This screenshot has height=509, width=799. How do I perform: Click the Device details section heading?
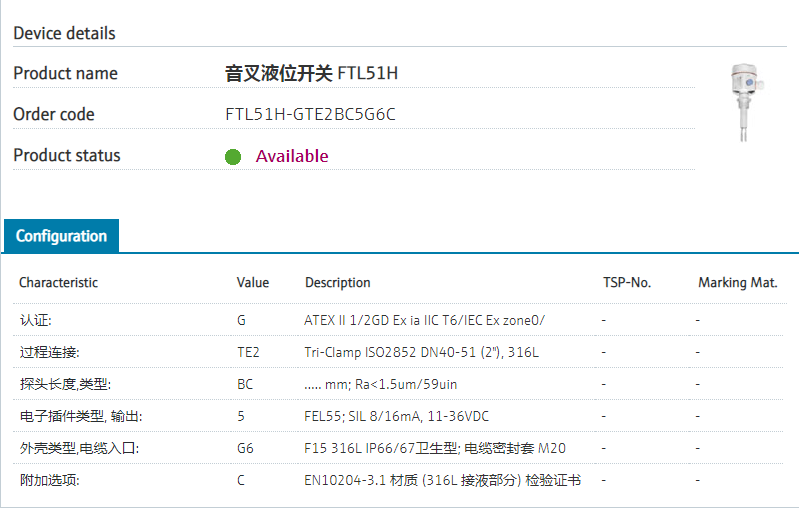click(64, 33)
